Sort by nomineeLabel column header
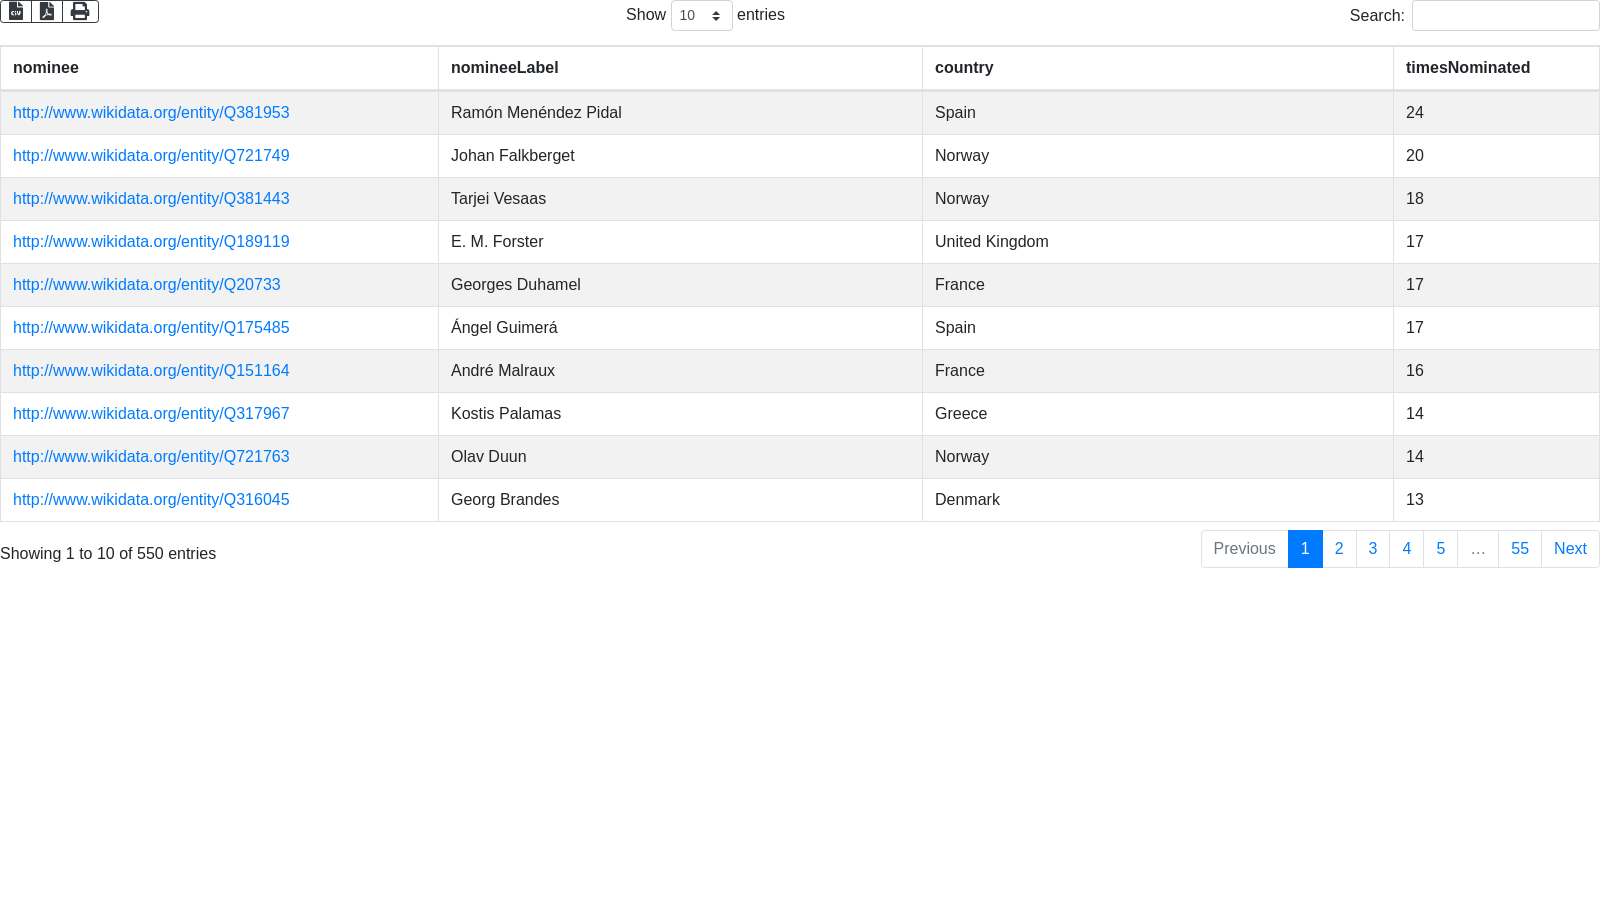Image resolution: width=1600 pixels, height=900 pixels. (680, 68)
